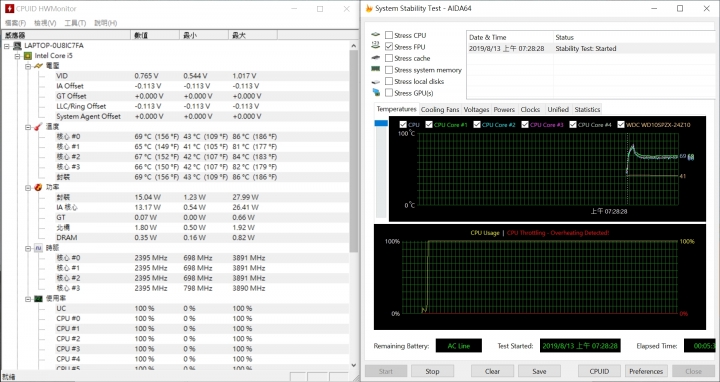Collapse the LAPTOP-0U8IC7FA tree node
This screenshot has width=720, height=382.
(7, 46)
